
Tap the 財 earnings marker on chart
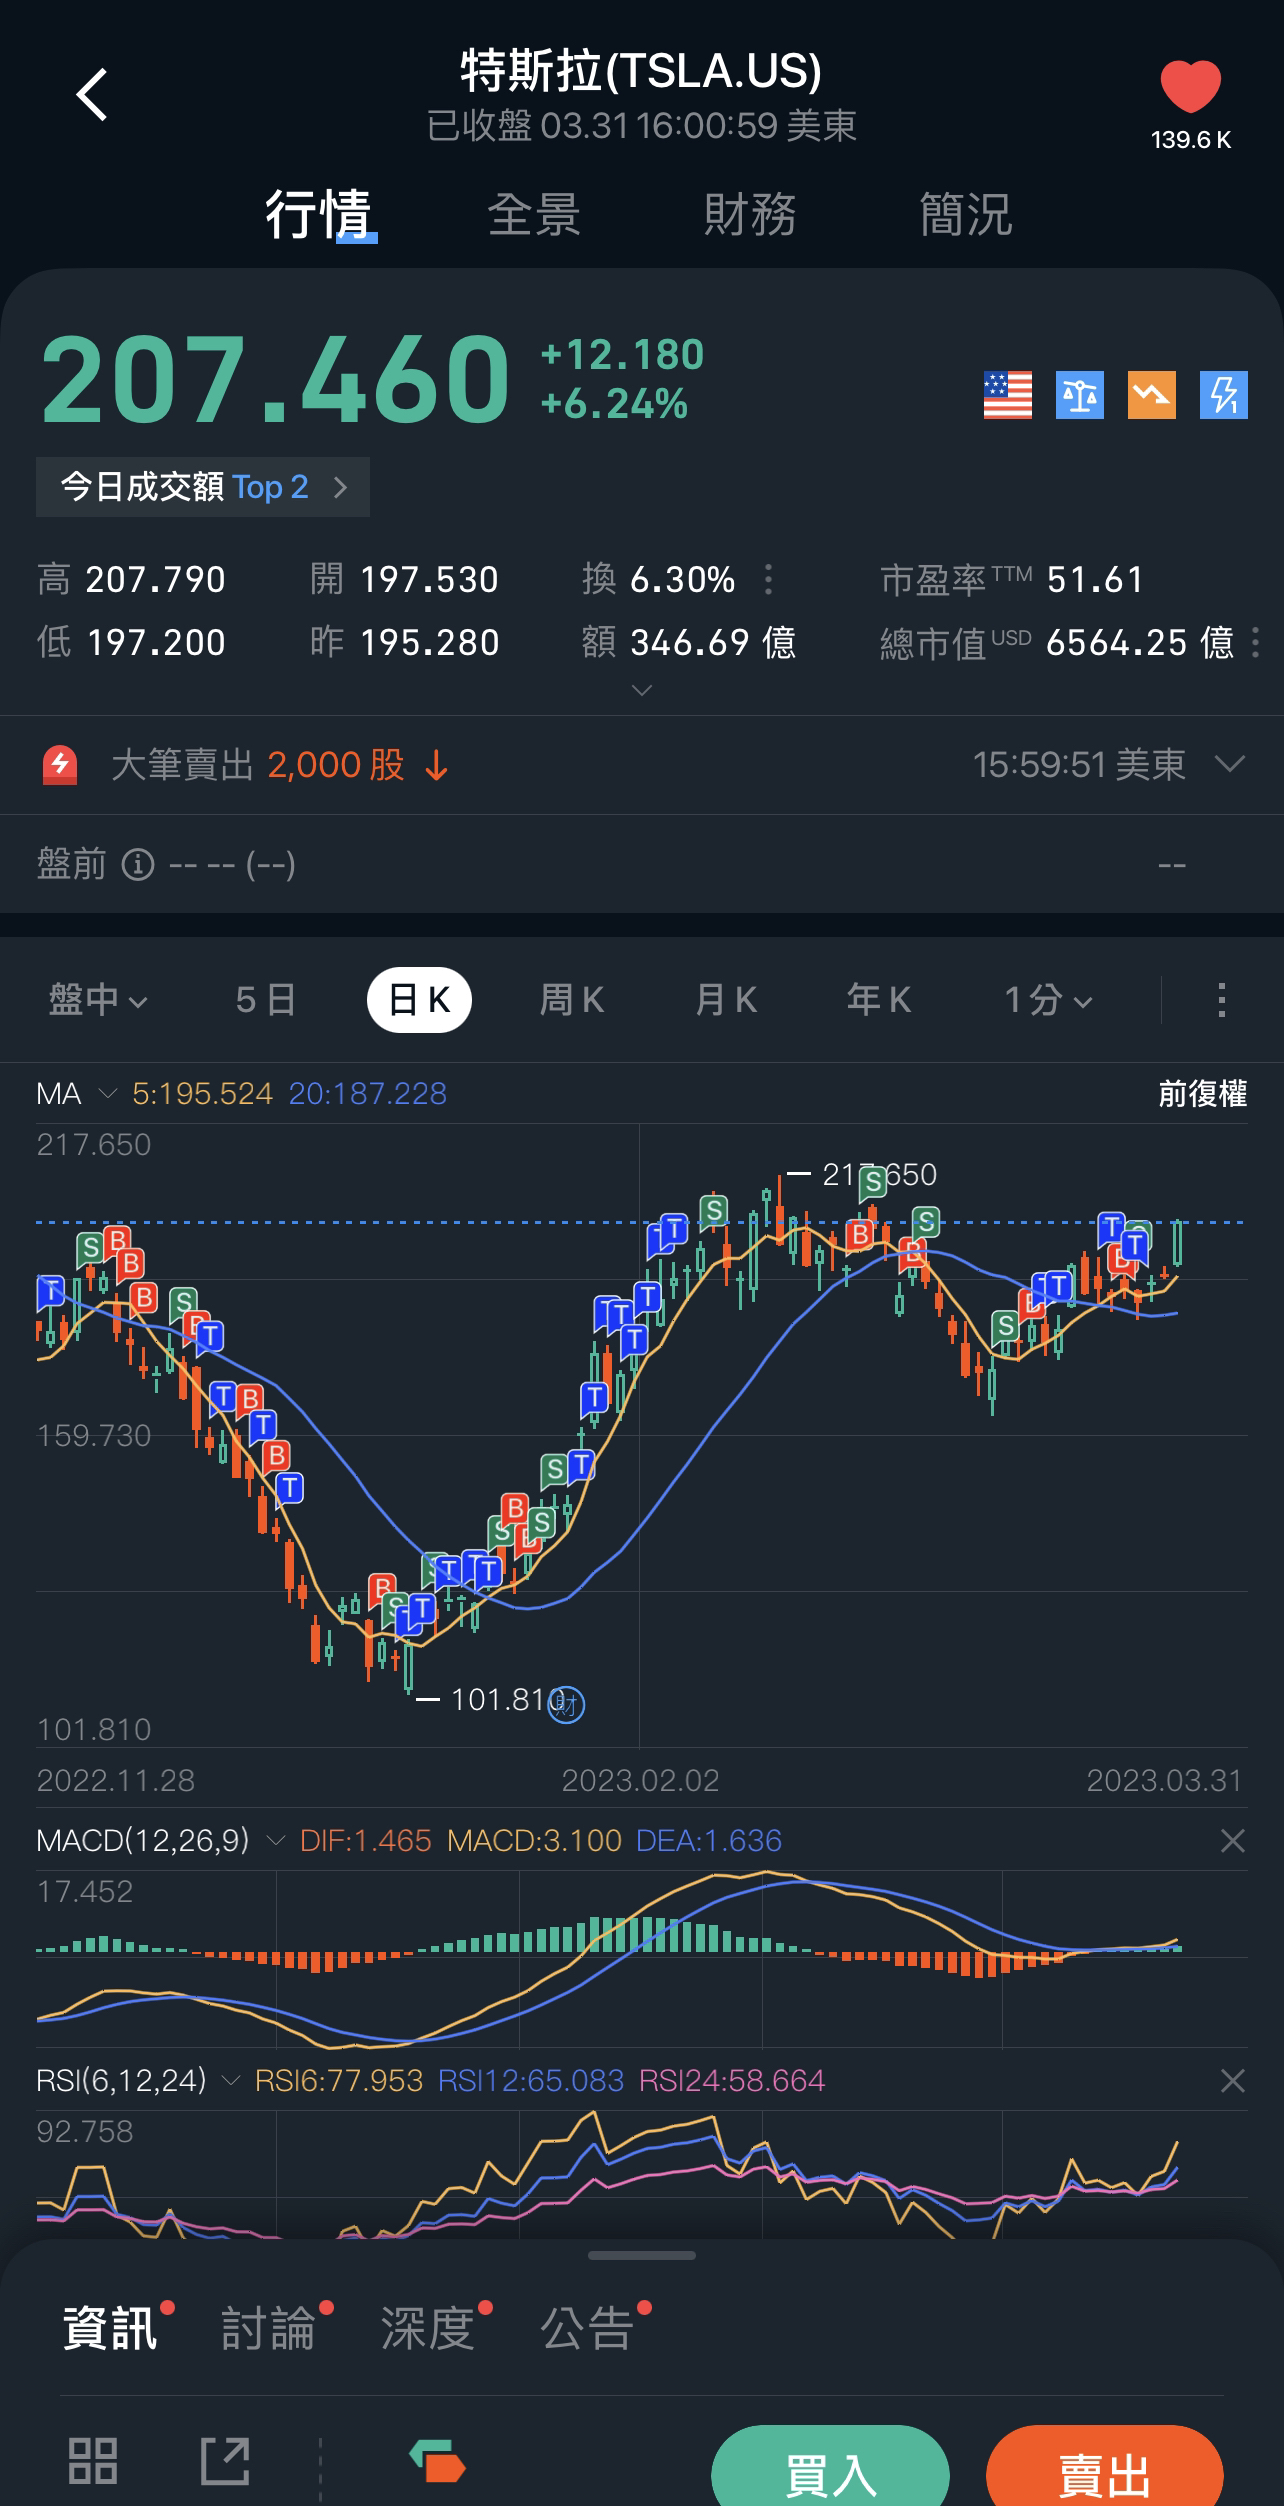coord(567,1703)
